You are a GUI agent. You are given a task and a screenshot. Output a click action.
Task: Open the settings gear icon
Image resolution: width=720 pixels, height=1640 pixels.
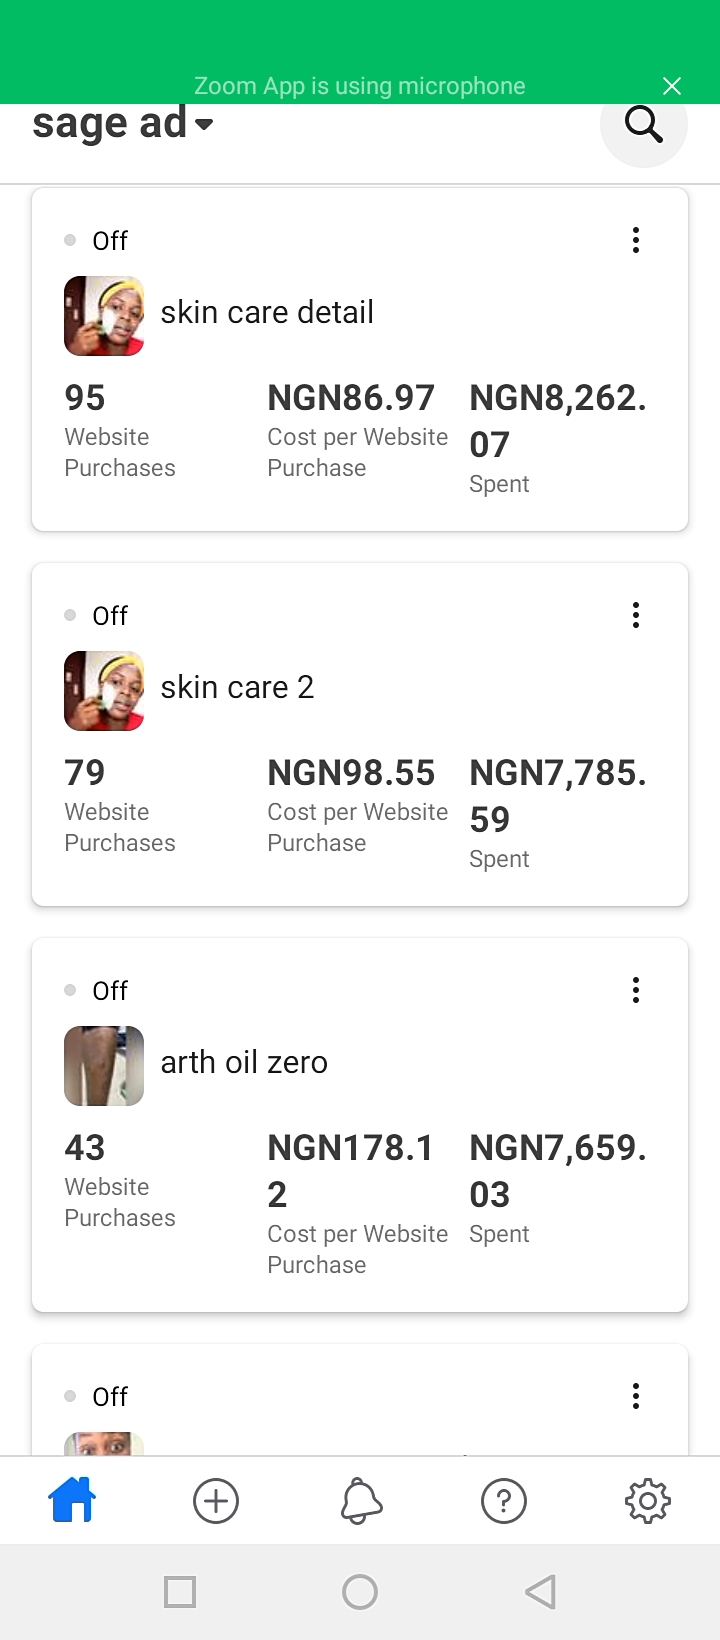click(x=647, y=1501)
